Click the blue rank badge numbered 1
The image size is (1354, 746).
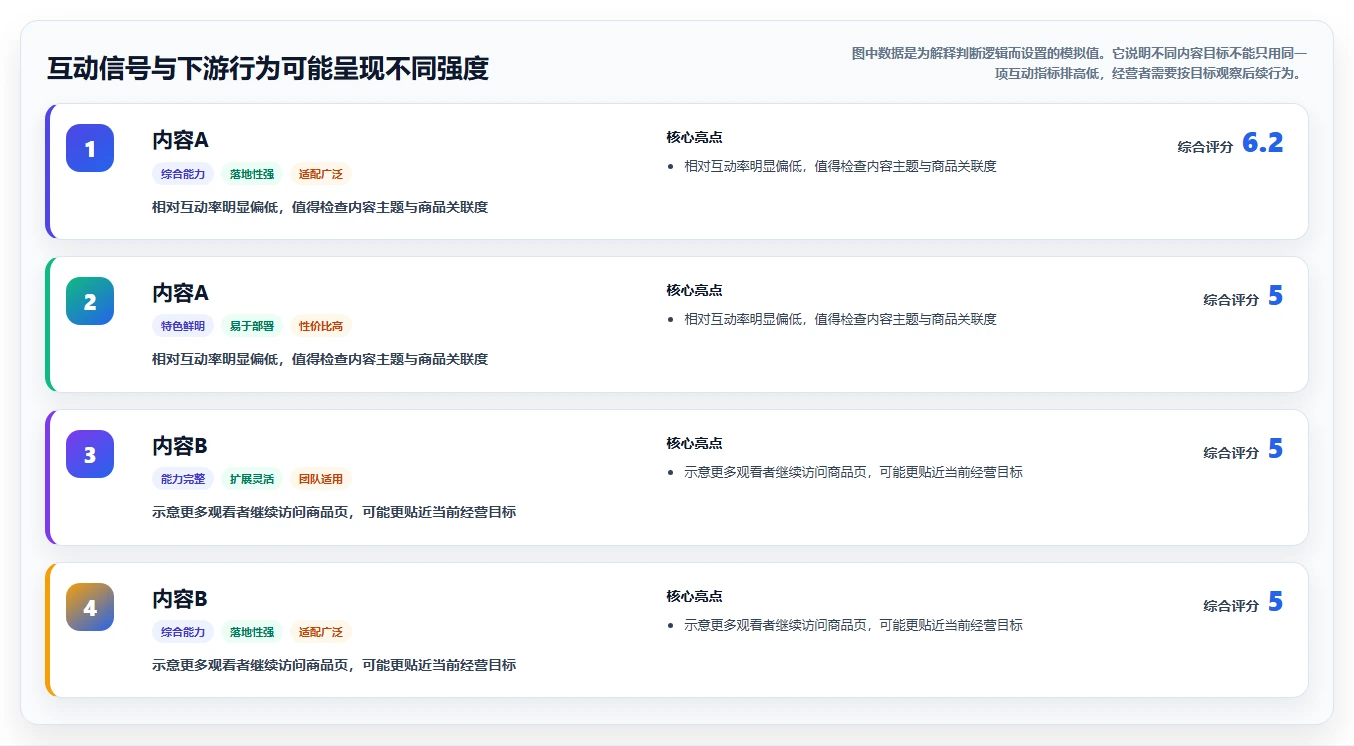90,148
